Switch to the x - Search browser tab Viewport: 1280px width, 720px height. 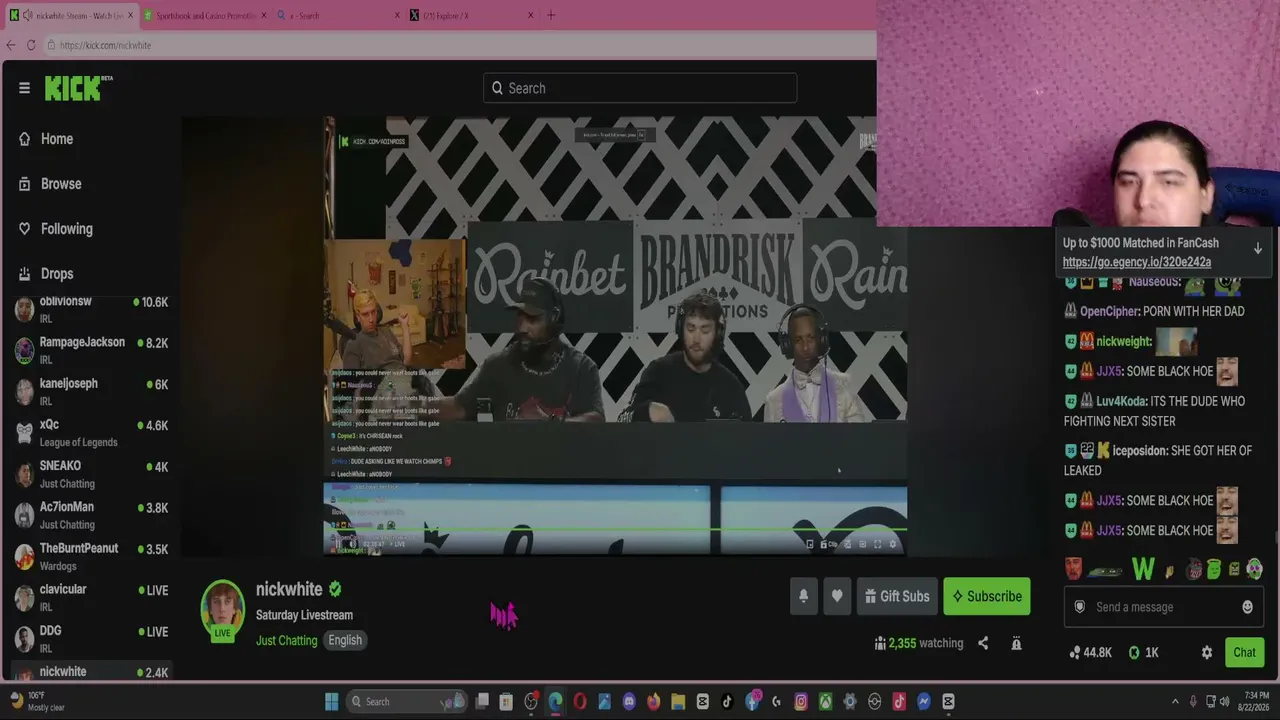tap(338, 15)
